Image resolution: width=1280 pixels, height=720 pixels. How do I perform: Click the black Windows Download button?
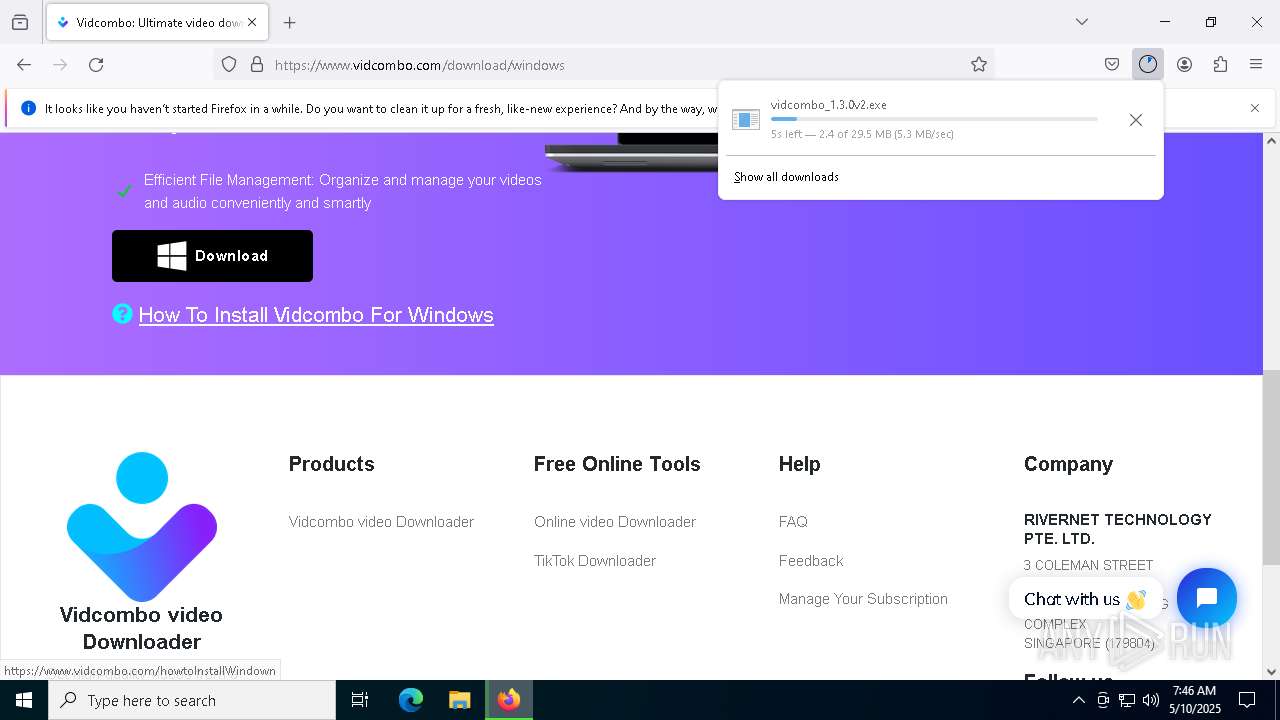tap(212, 256)
